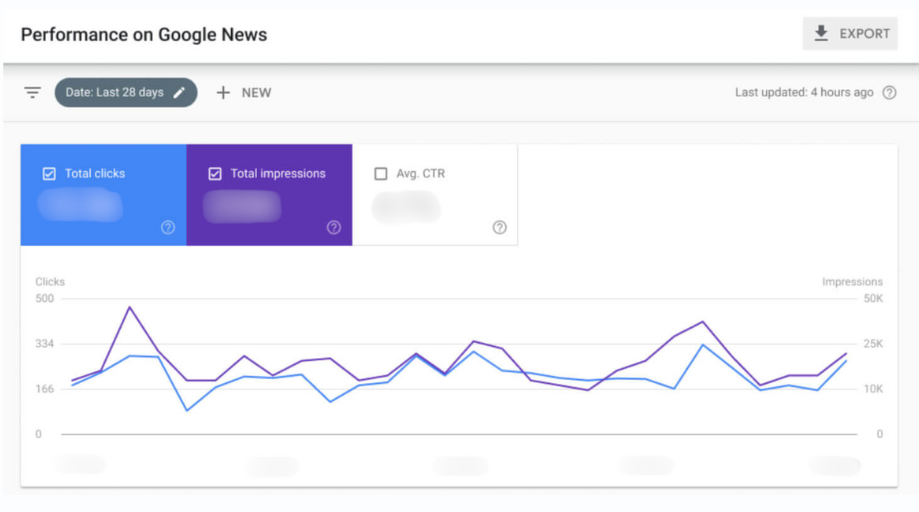
Task: Open help icon in Total clicks card
Action: tap(168, 227)
